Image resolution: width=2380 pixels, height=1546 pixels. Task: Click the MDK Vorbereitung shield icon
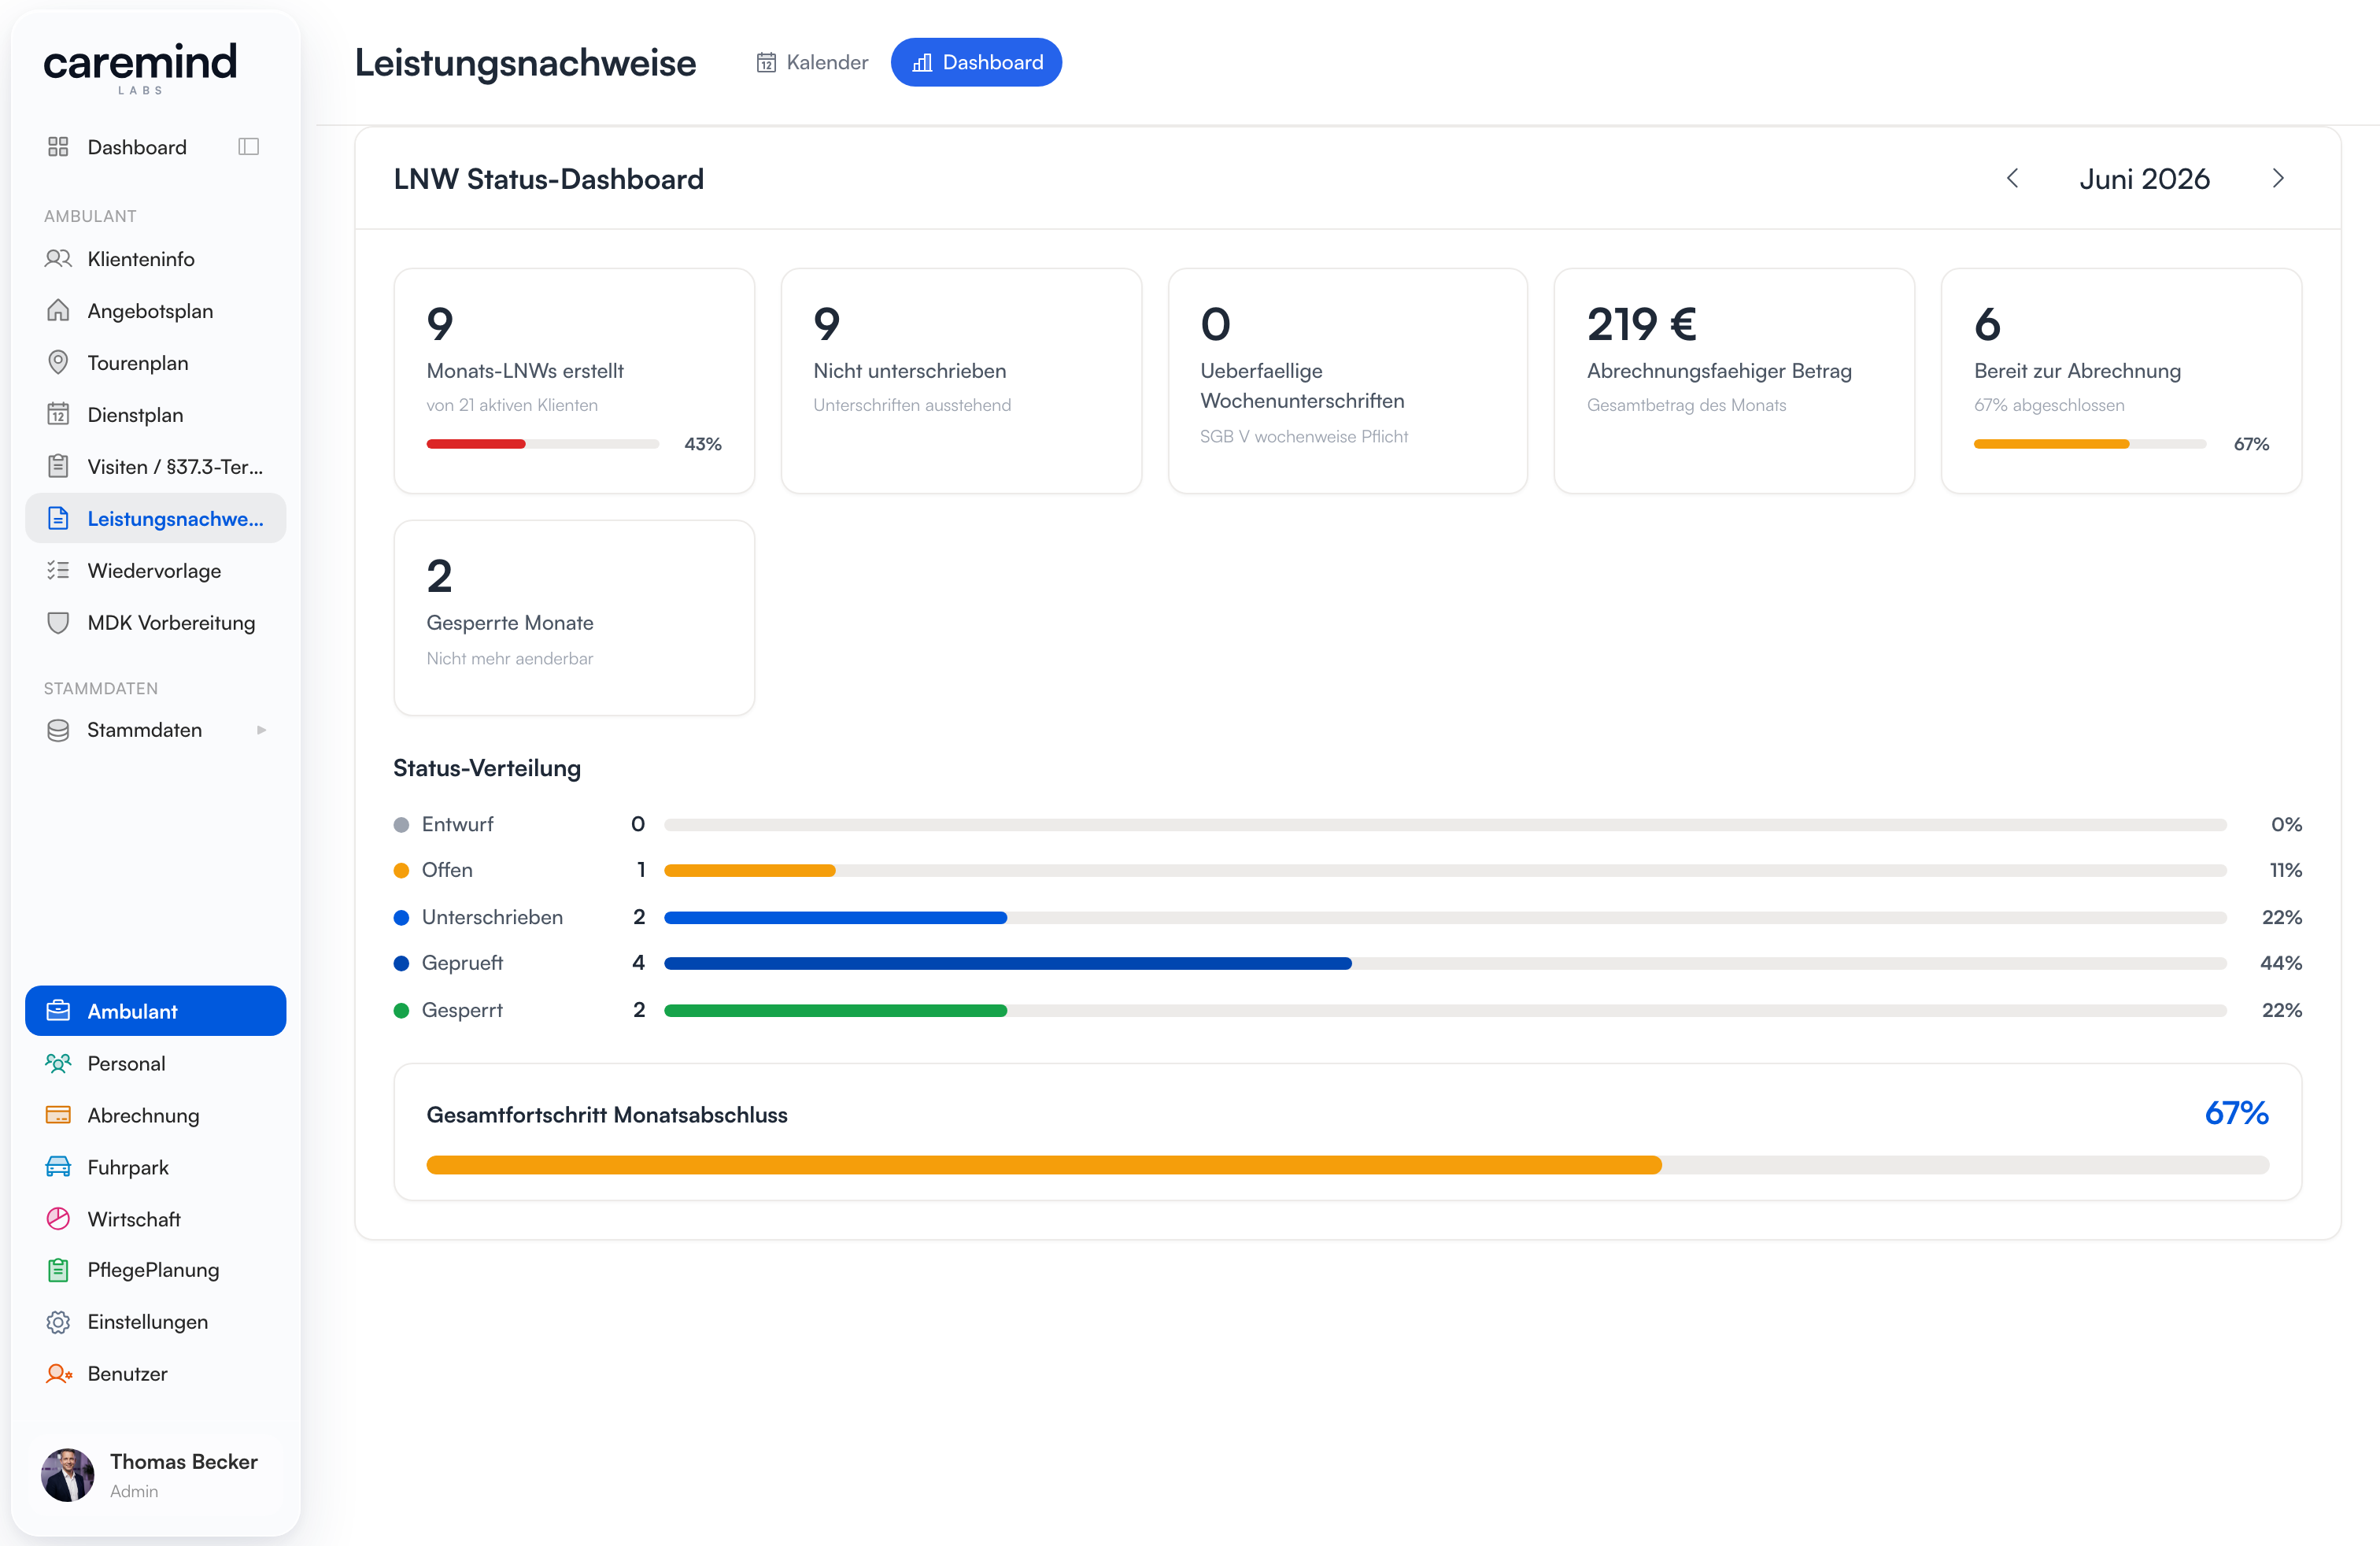pyautogui.click(x=58, y=623)
